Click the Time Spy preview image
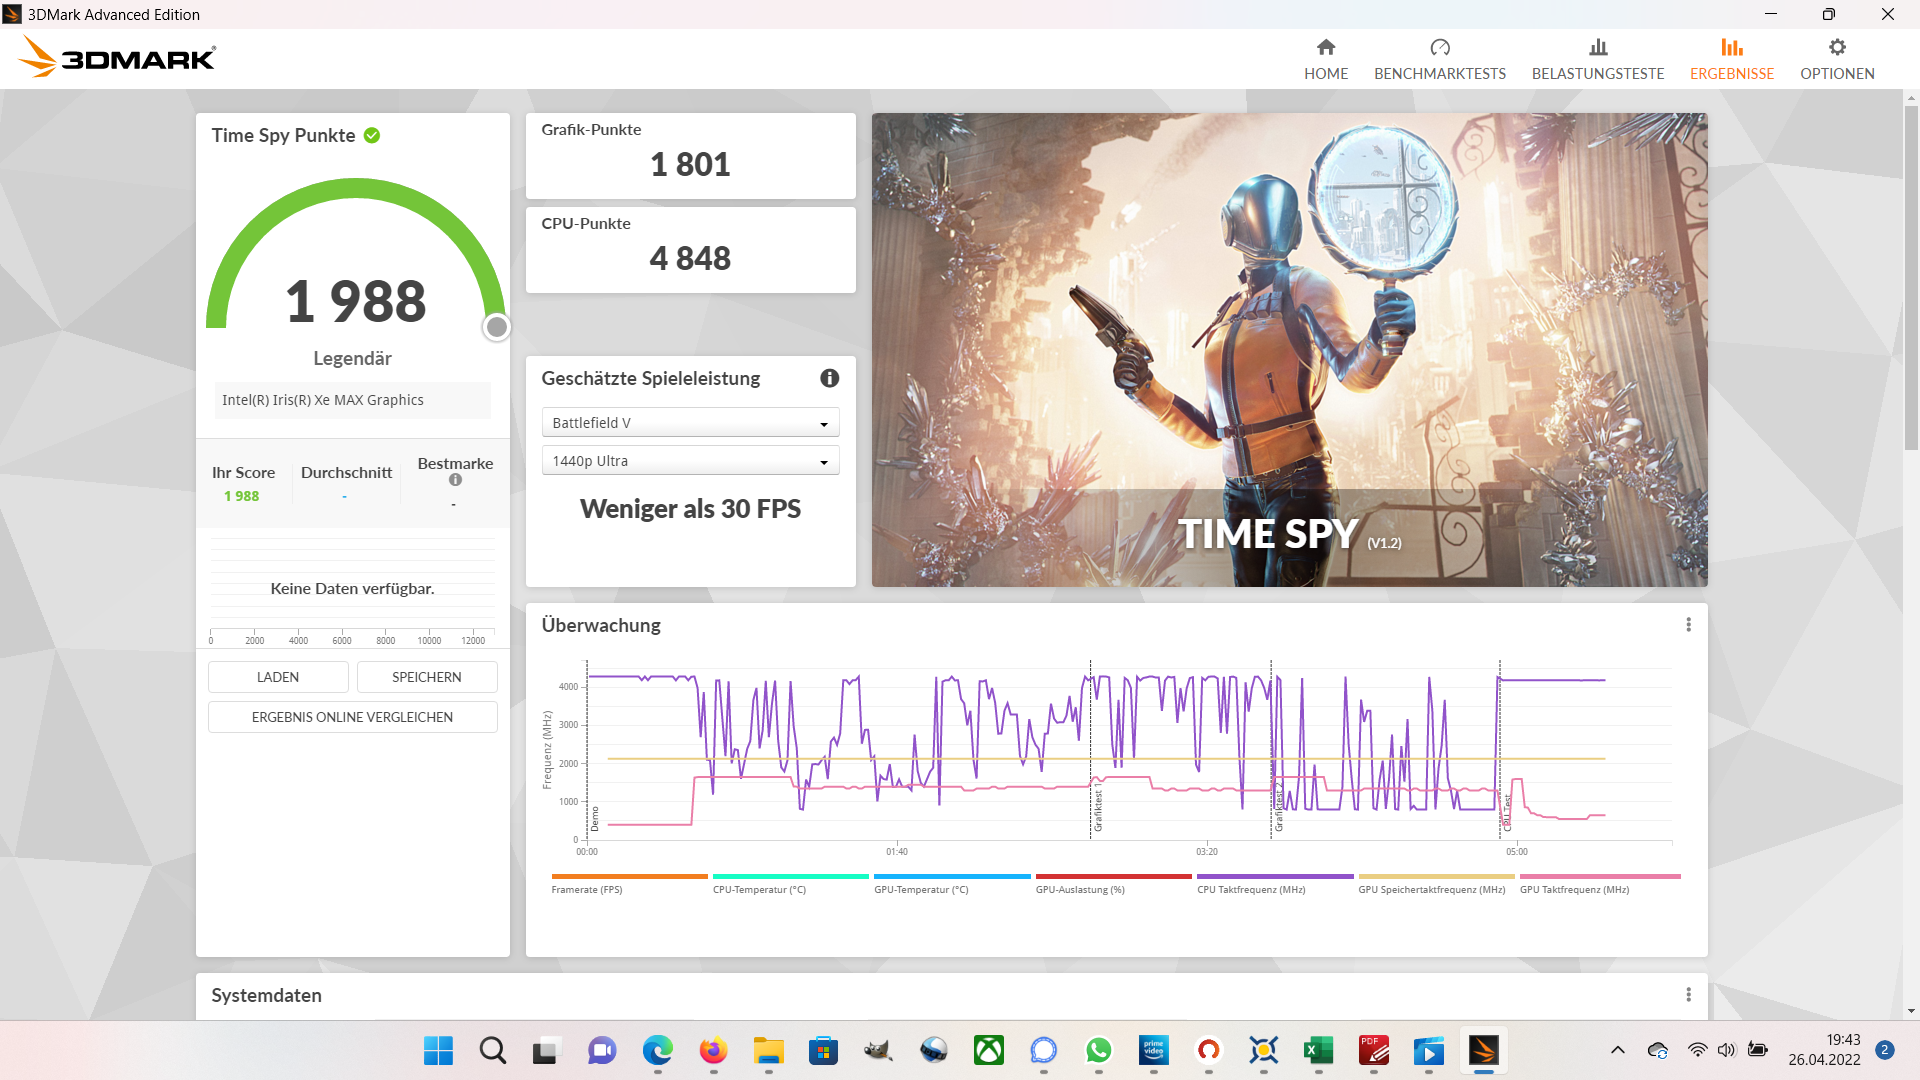 click(1289, 349)
